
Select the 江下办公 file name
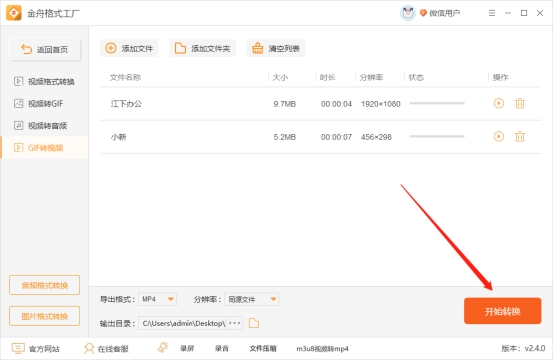coord(126,104)
